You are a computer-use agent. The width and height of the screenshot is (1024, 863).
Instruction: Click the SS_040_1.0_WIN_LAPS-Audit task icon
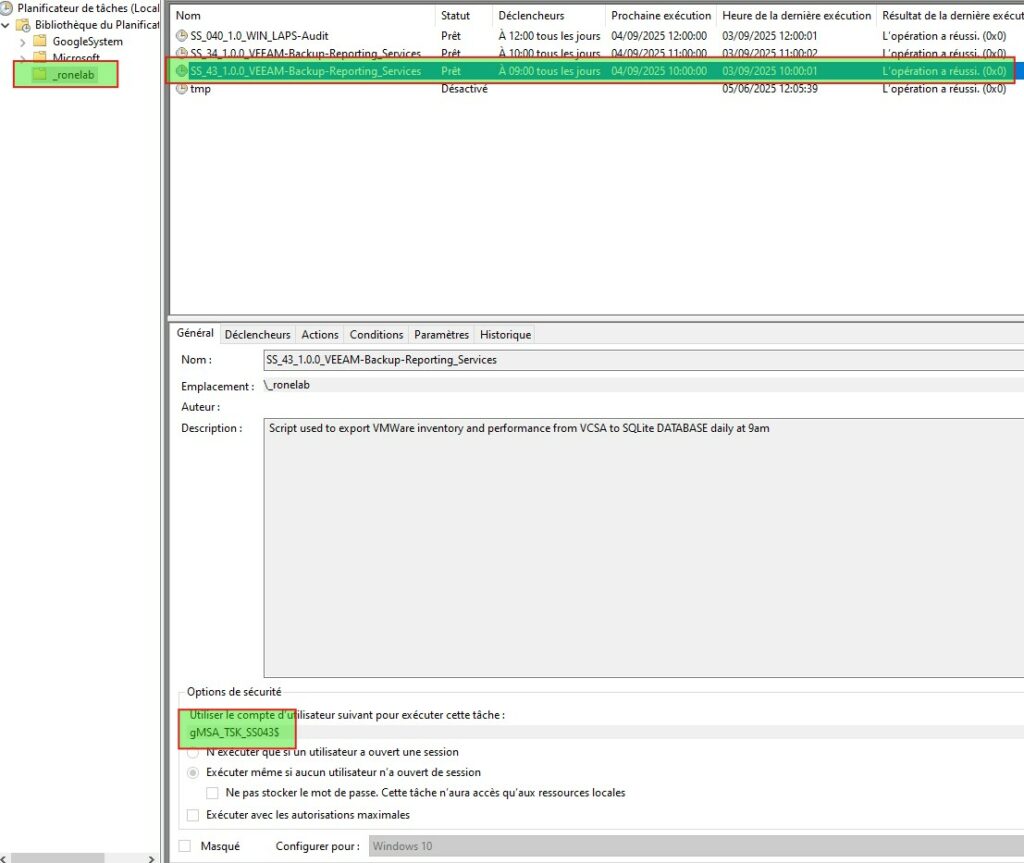coord(181,36)
